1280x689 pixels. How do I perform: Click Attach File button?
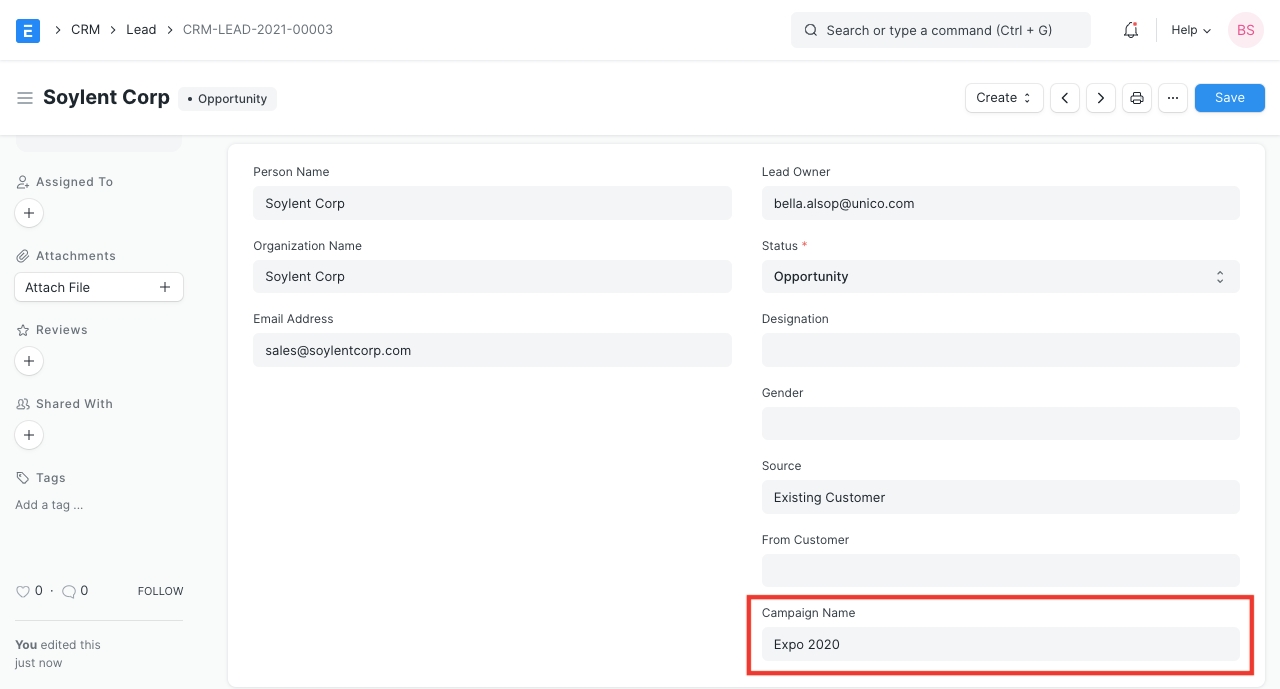click(x=98, y=287)
